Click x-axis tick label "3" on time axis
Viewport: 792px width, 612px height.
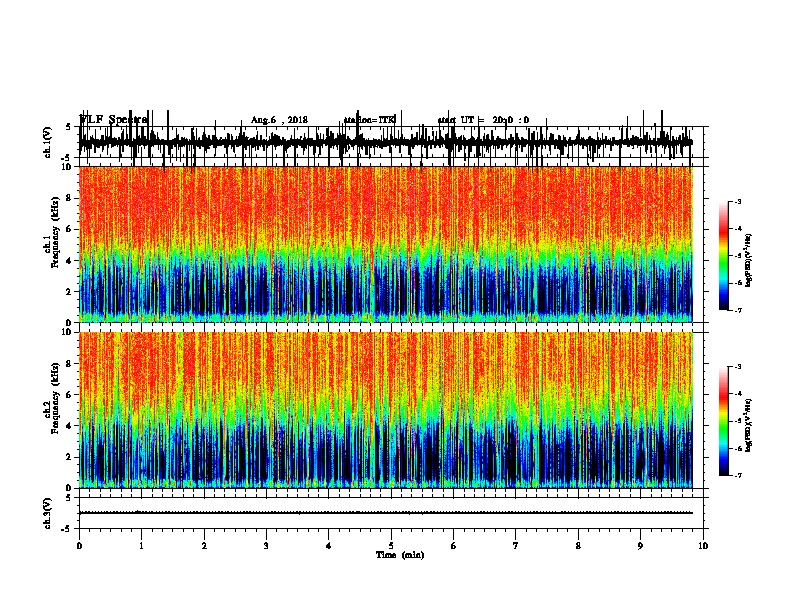tap(266, 546)
